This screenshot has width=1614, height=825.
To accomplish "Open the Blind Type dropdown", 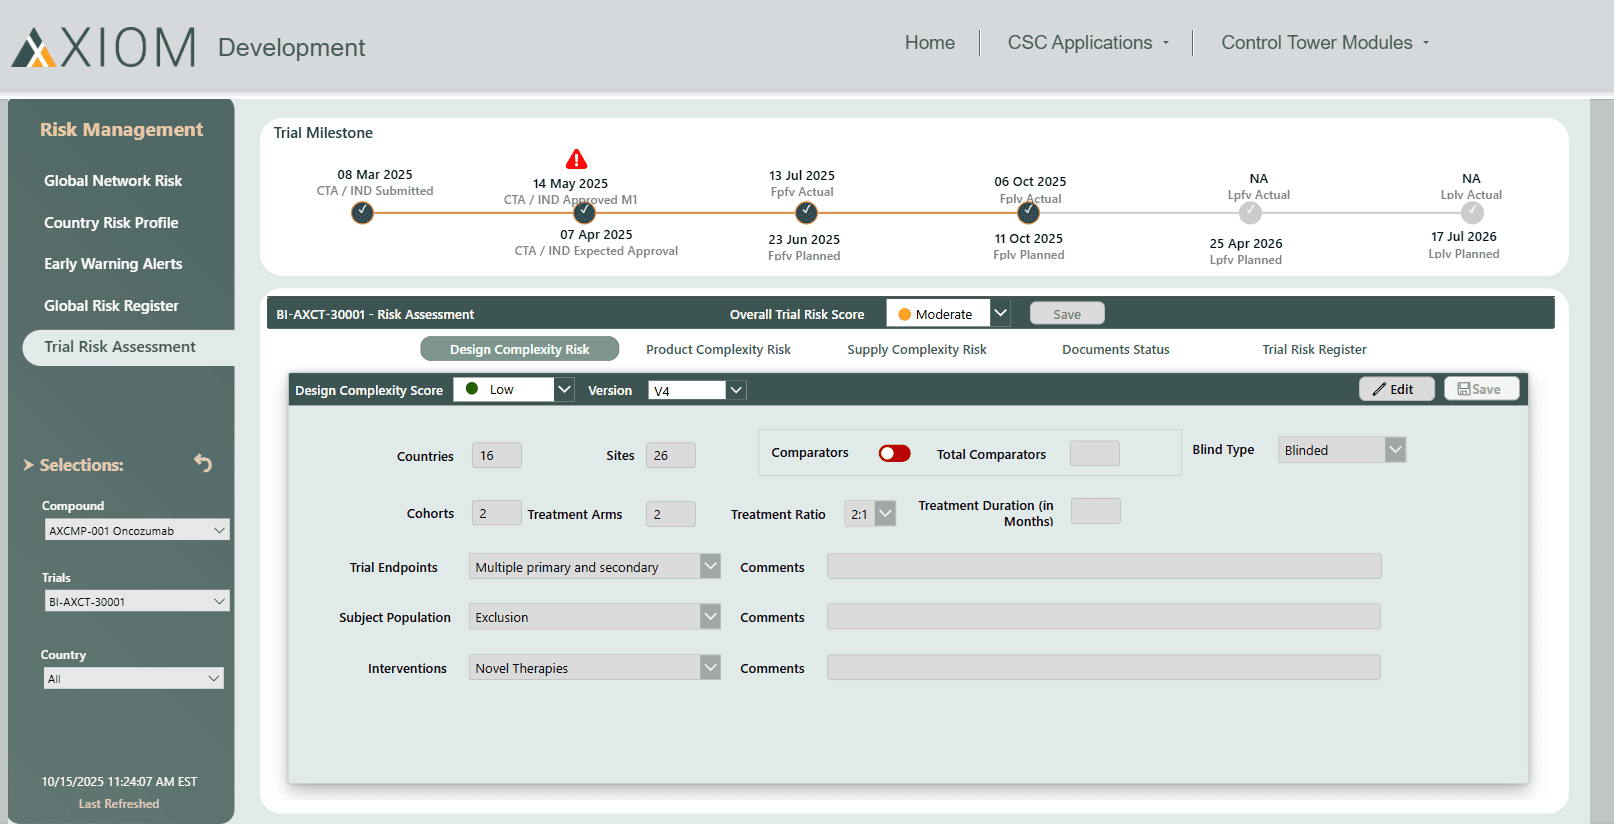I will pos(1395,450).
